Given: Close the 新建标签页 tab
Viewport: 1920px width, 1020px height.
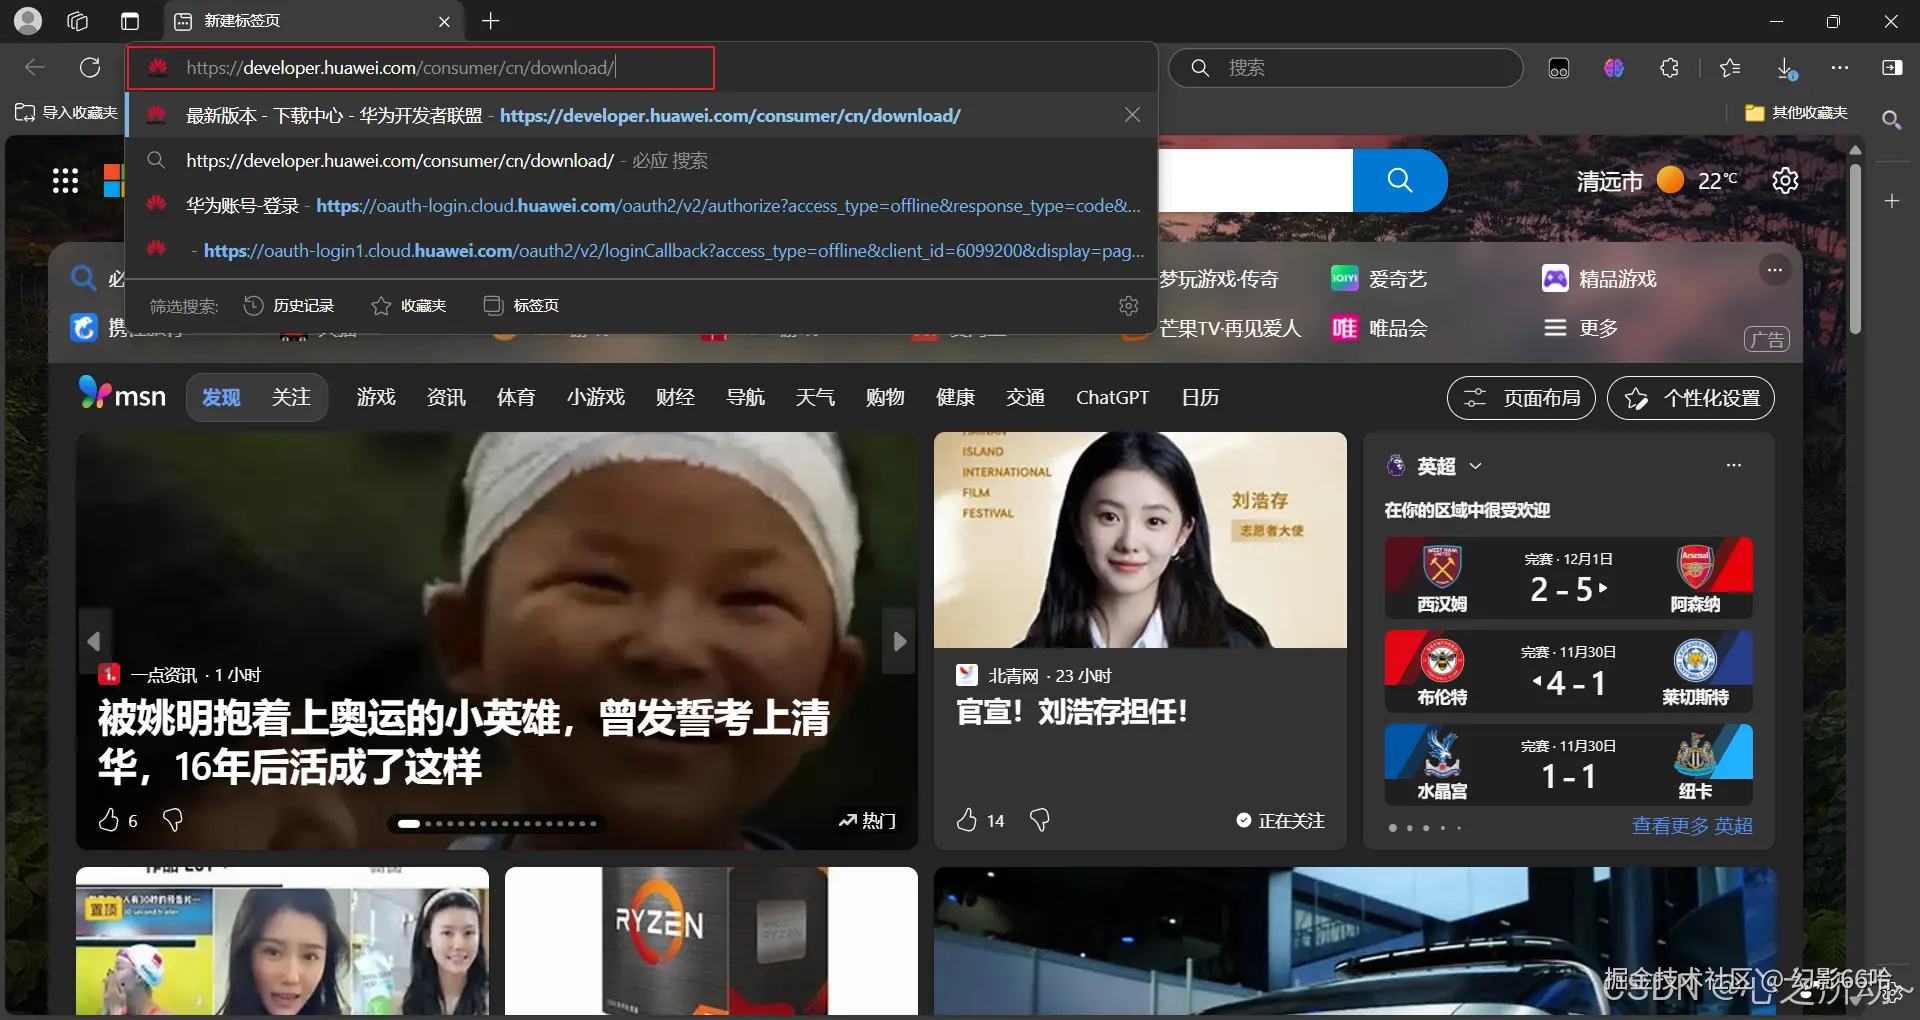Looking at the screenshot, I should 444,21.
